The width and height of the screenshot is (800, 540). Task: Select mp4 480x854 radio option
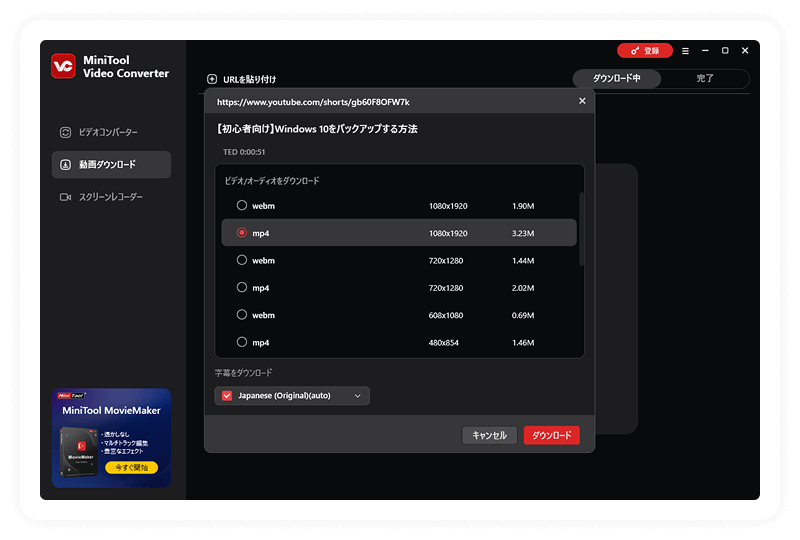pyautogui.click(x=242, y=342)
